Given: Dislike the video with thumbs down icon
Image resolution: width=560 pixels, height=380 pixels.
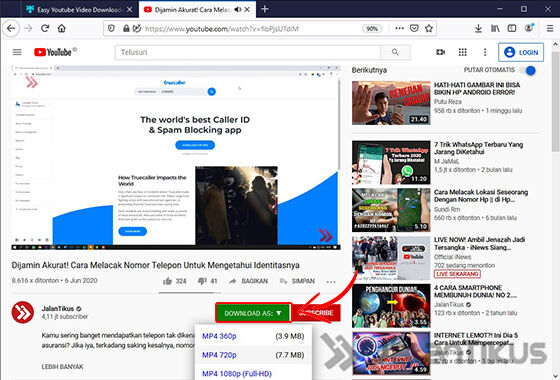Looking at the screenshot, I should (202, 281).
